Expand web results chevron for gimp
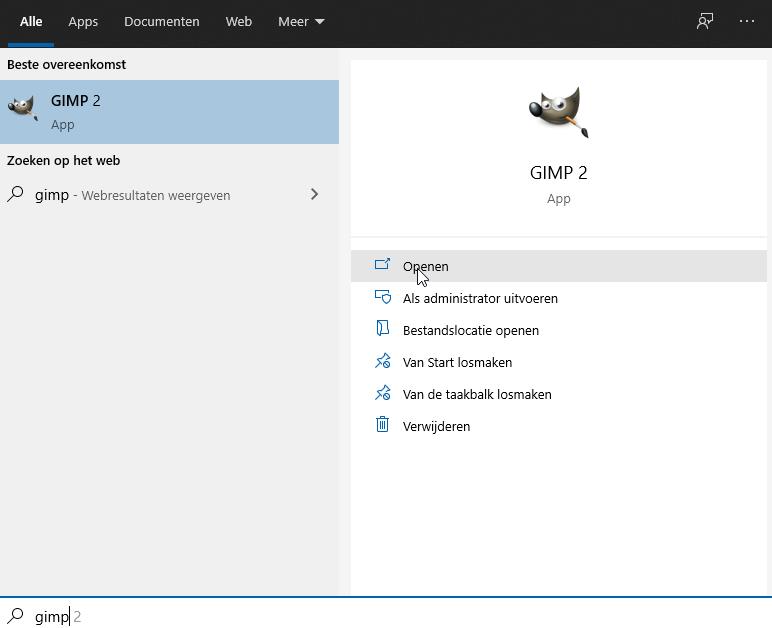The height and width of the screenshot is (628, 772). tap(314, 194)
